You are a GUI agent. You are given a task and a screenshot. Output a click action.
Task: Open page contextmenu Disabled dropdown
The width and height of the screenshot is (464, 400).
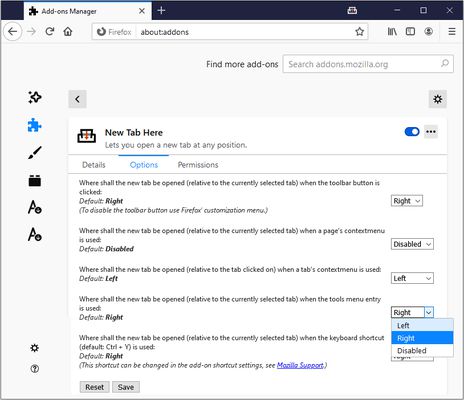(412, 244)
